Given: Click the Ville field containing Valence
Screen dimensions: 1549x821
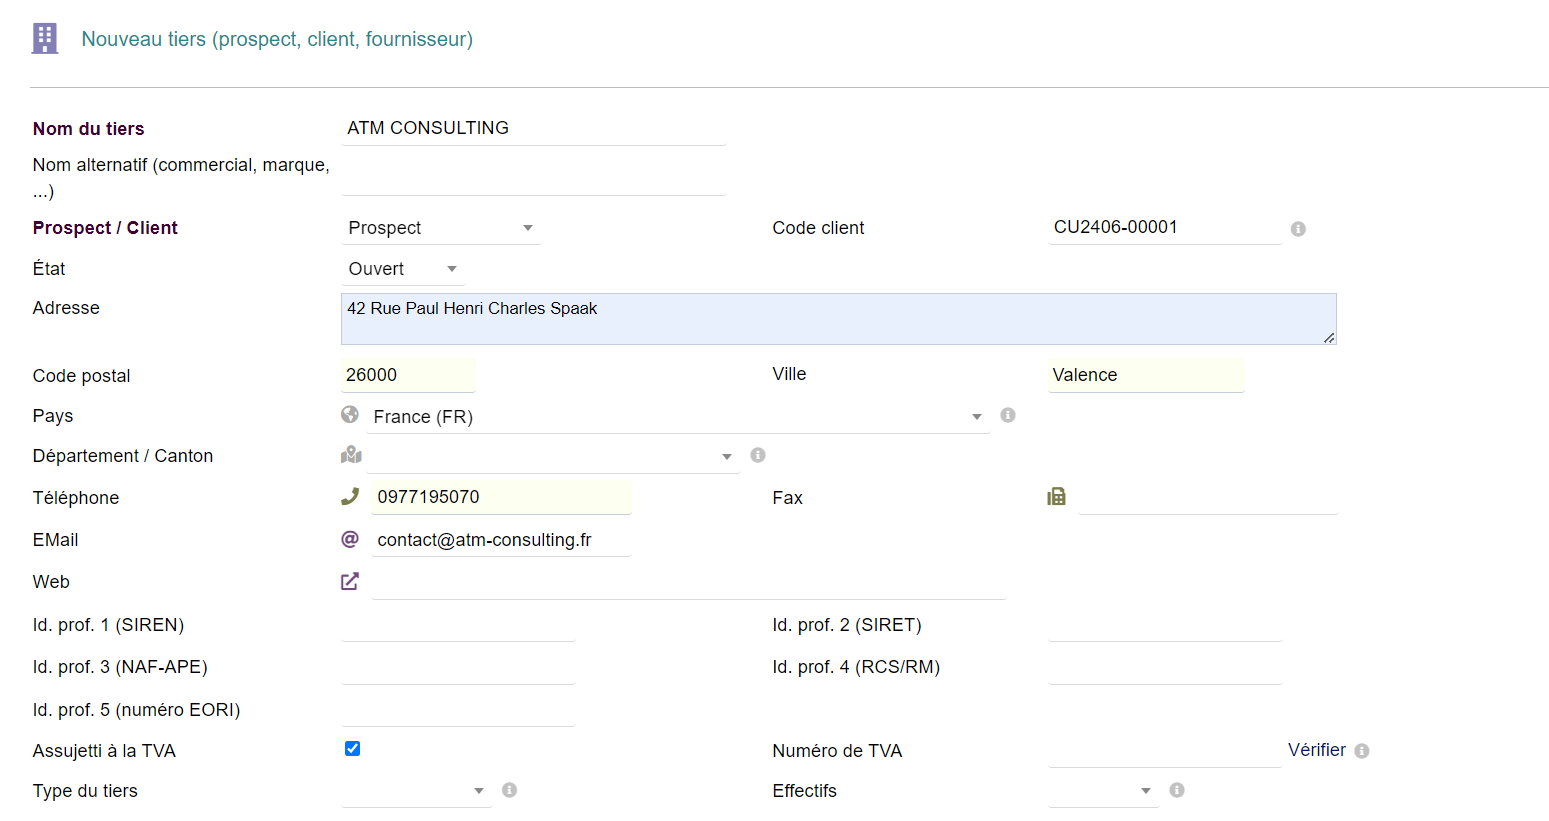Looking at the screenshot, I should coord(1146,375).
